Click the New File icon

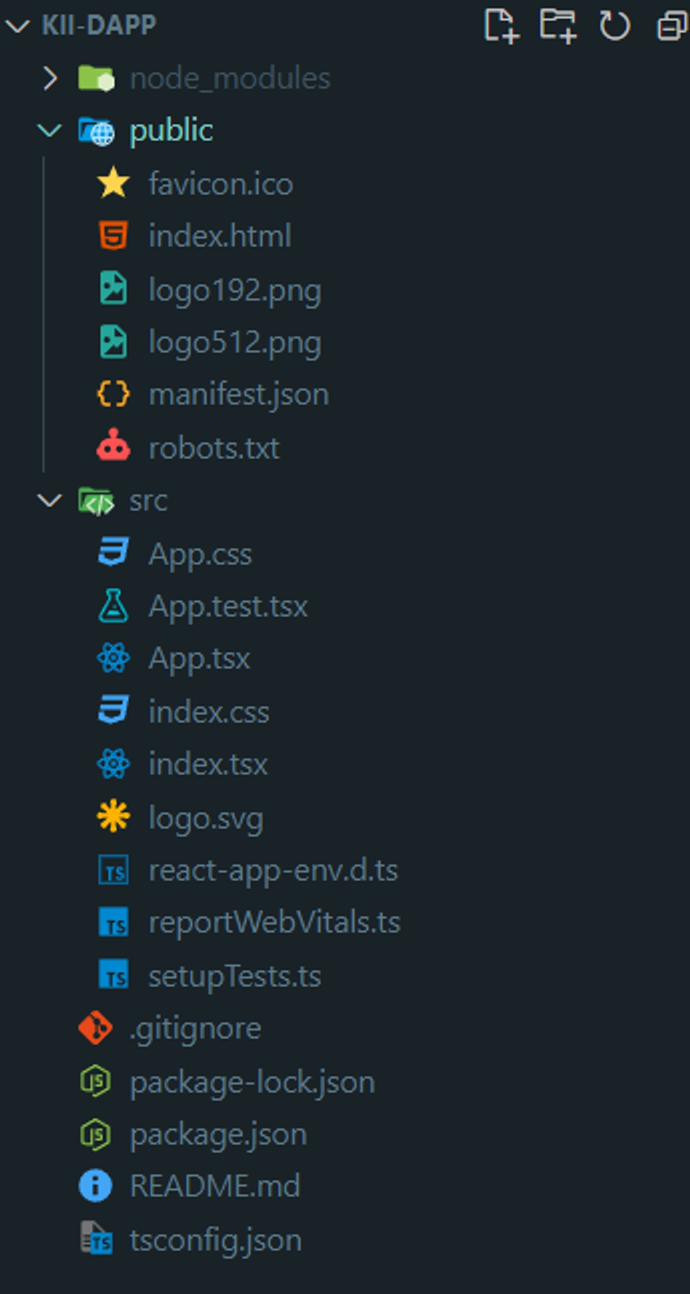click(501, 25)
